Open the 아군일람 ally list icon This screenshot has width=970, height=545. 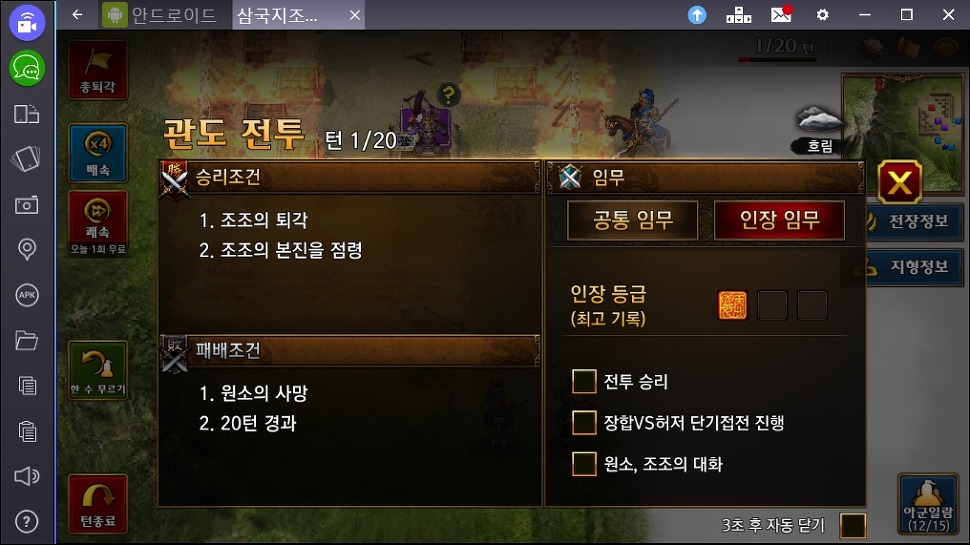928,504
